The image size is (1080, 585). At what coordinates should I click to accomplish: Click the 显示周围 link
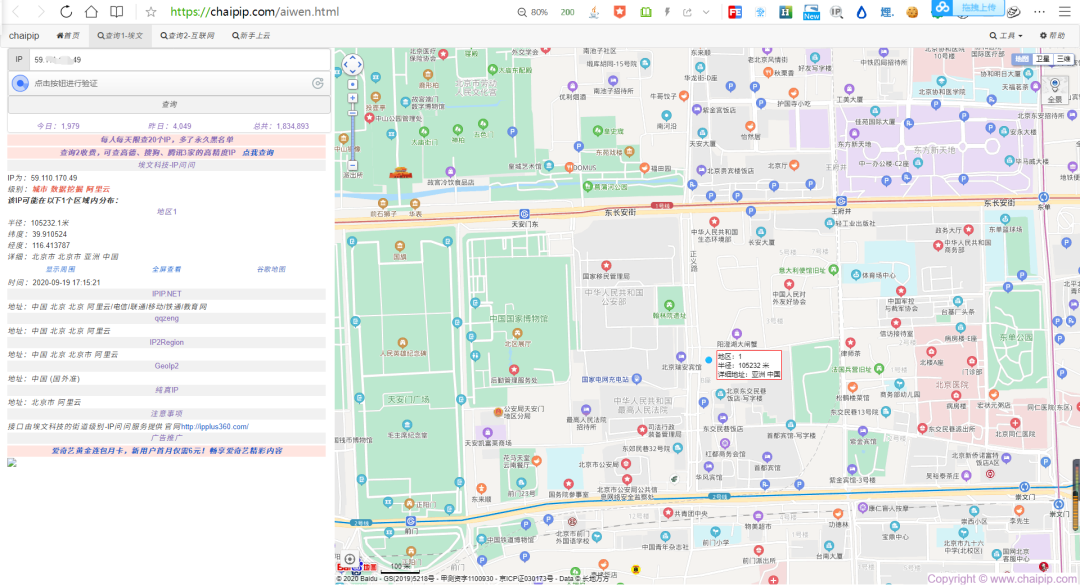[x=61, y=269]
